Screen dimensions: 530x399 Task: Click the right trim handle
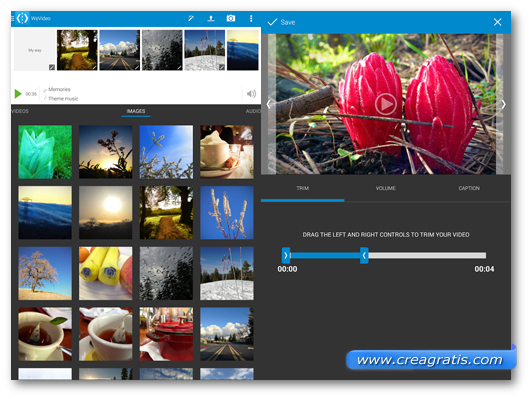pyautogui.click(x=364, y=256)
